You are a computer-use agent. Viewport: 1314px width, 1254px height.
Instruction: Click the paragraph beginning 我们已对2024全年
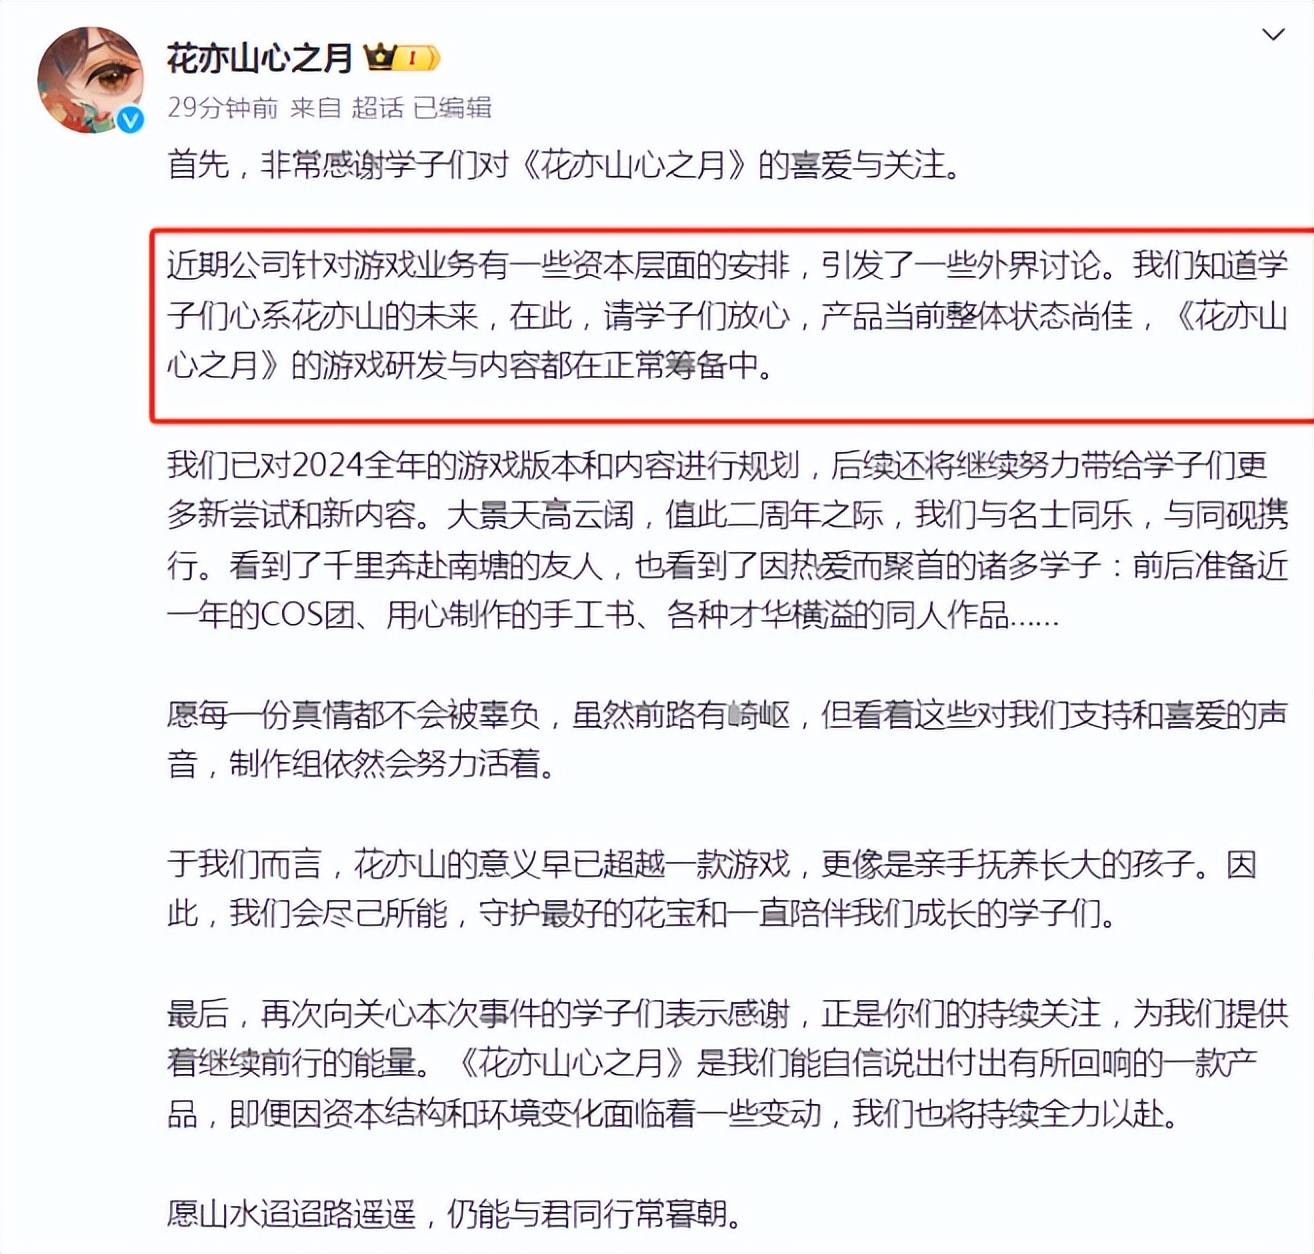click(x=727, y=540)
